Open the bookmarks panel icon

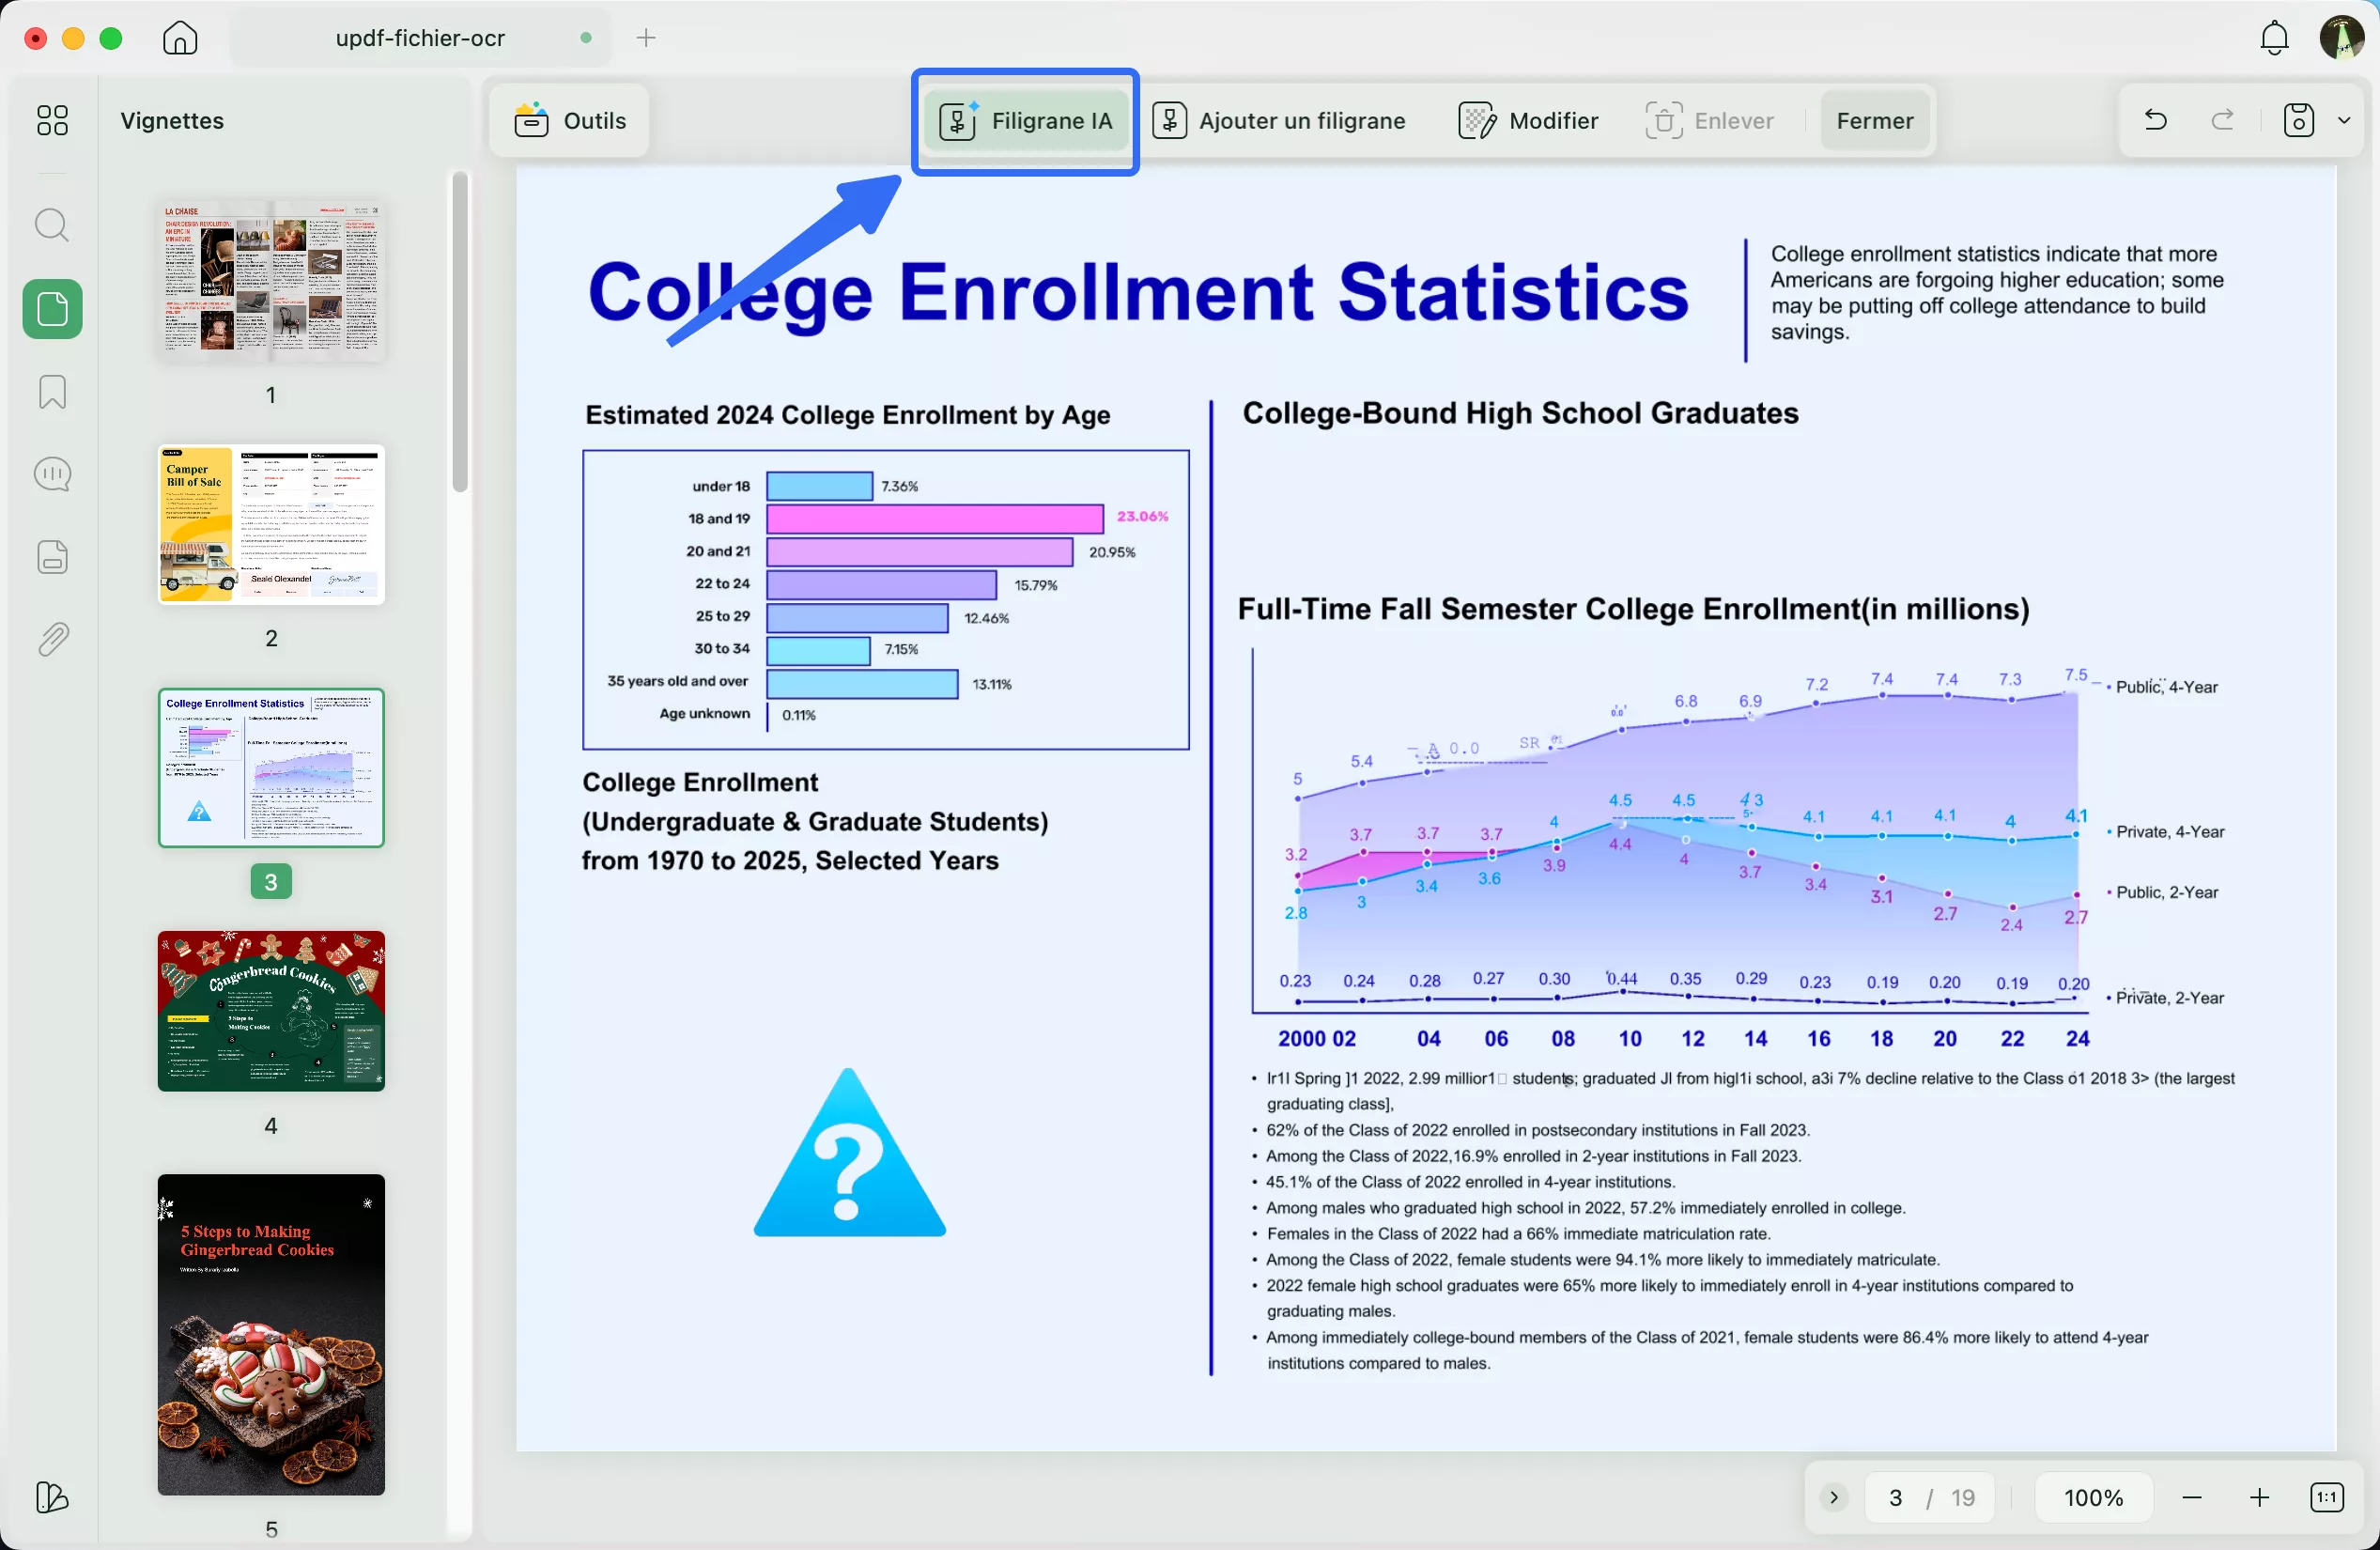tap(52, 392)
